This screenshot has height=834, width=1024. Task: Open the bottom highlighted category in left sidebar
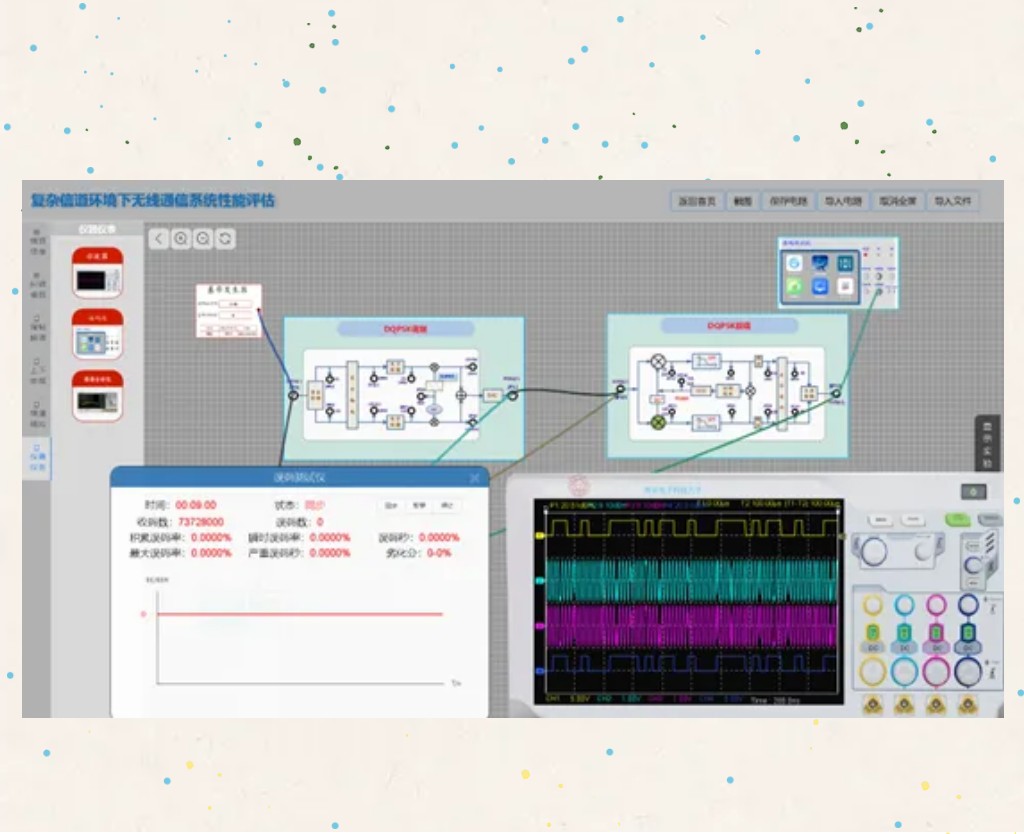(37, 457)
